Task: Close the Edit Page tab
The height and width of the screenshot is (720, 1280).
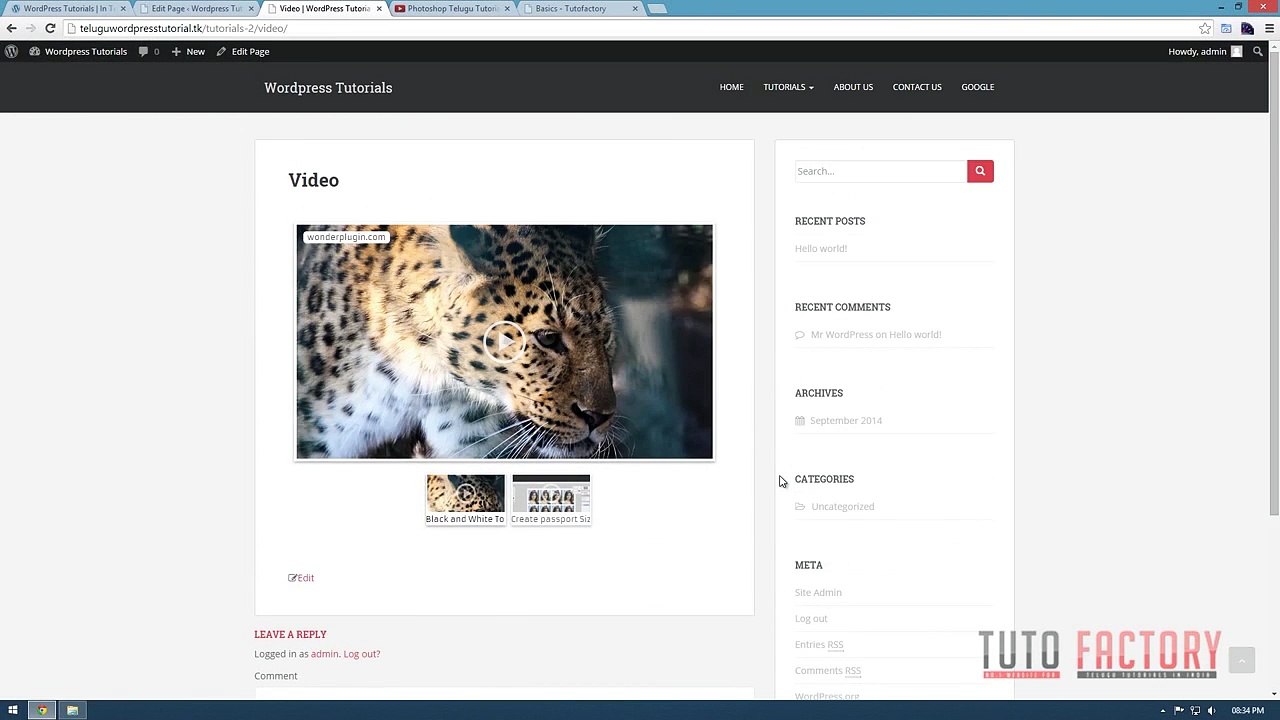Action: (x=251, y=9)
